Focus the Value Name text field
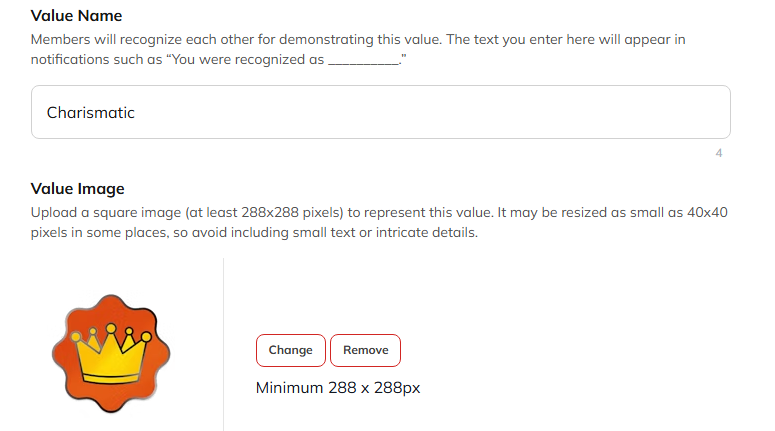775x431 pixels. coord(381,112)
